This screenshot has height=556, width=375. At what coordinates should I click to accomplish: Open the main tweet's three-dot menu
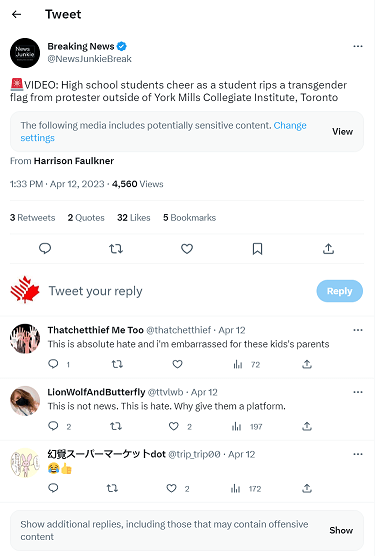click(358, 46)
